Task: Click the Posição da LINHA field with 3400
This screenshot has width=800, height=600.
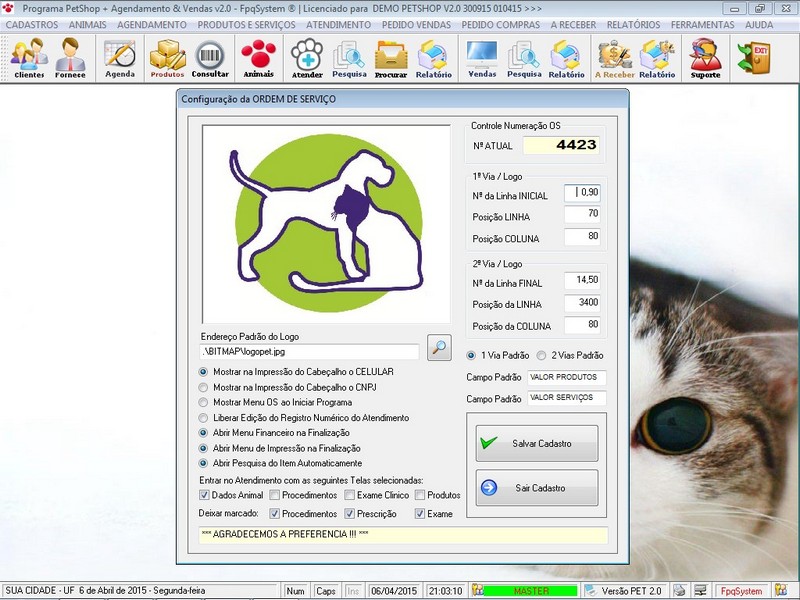Action: click(x=582, y=303)
